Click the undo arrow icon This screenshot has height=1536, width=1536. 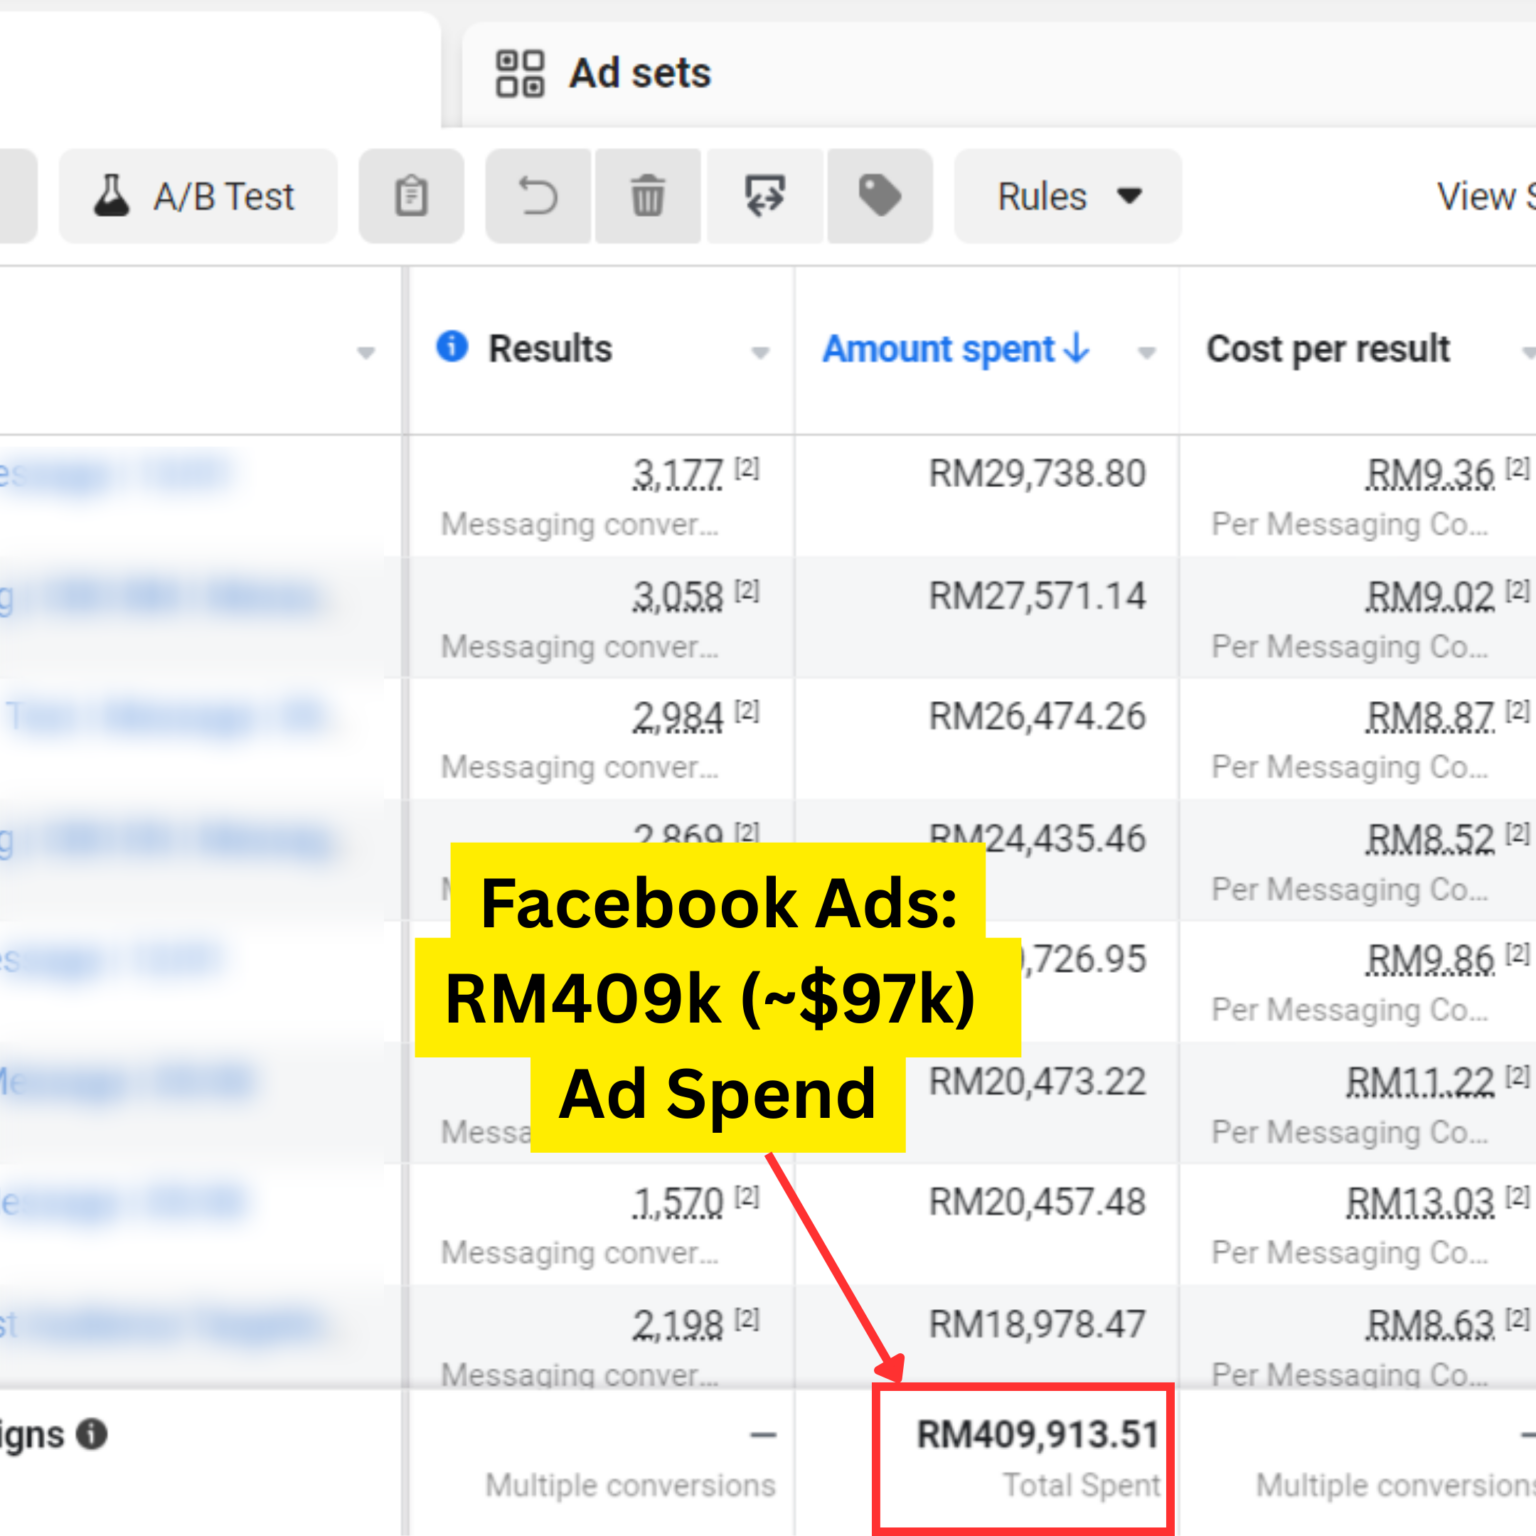click(x=538, y=196)
